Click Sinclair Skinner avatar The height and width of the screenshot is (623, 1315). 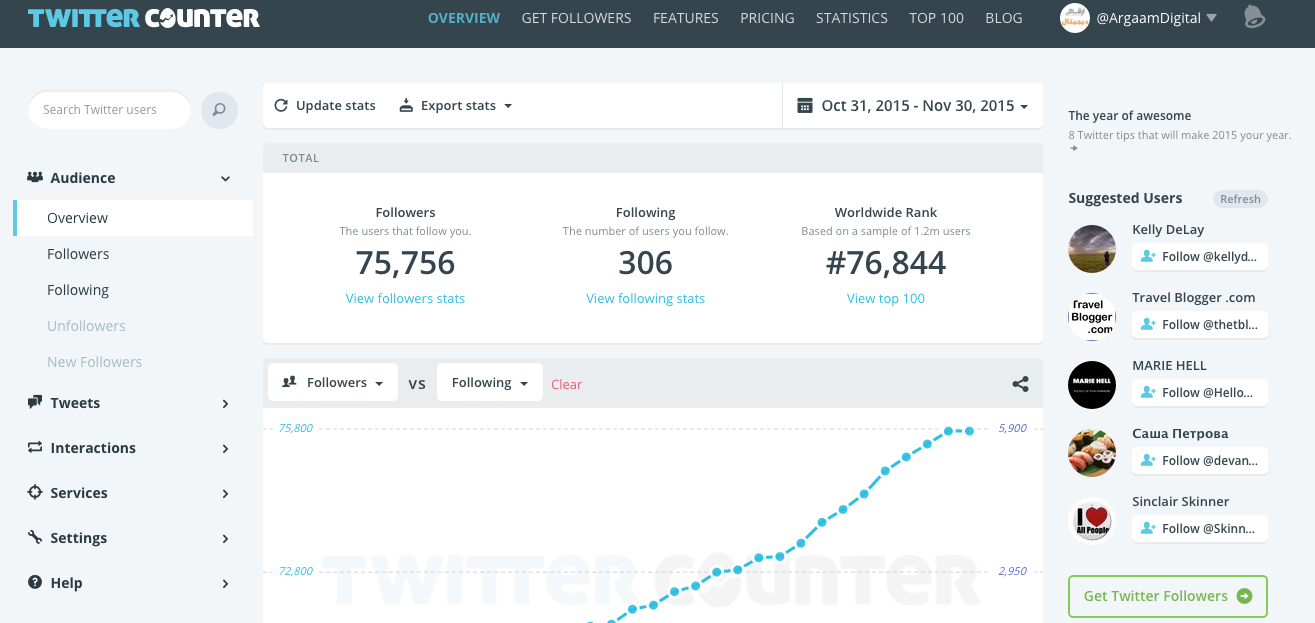click(1092, 521)
